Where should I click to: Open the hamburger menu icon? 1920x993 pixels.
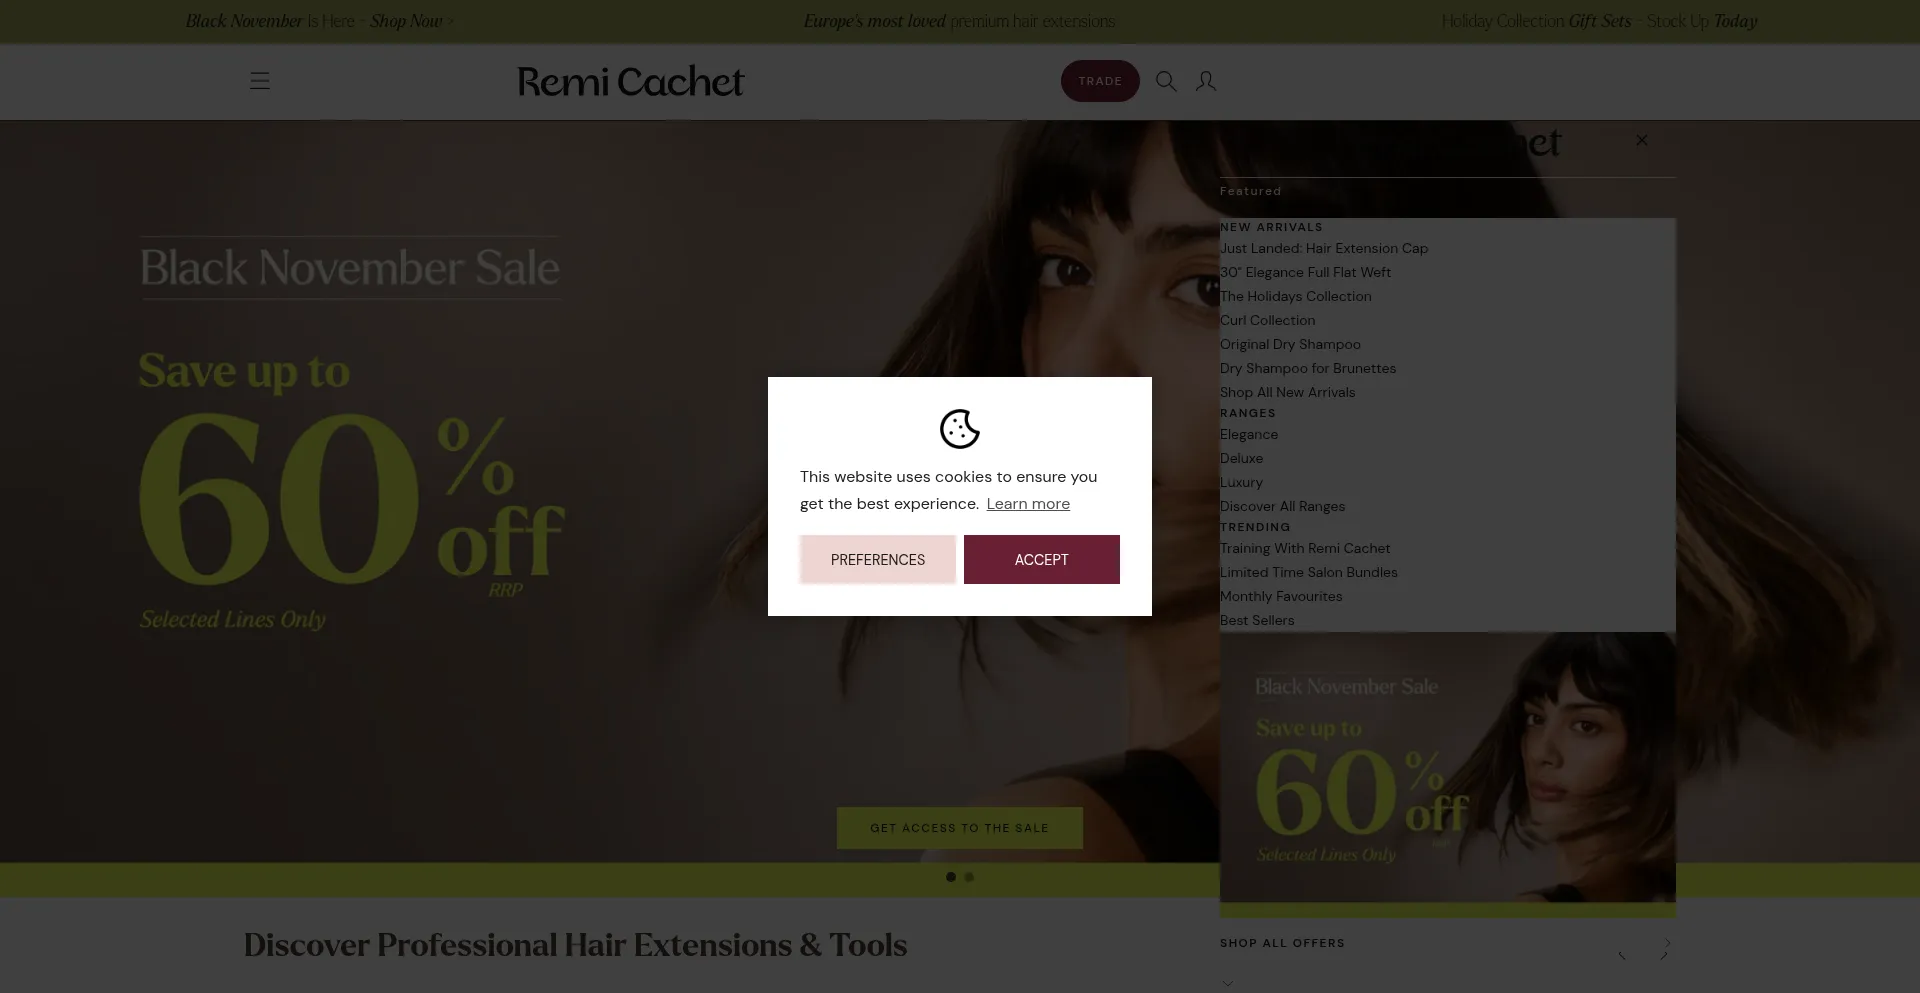[260, 81]
